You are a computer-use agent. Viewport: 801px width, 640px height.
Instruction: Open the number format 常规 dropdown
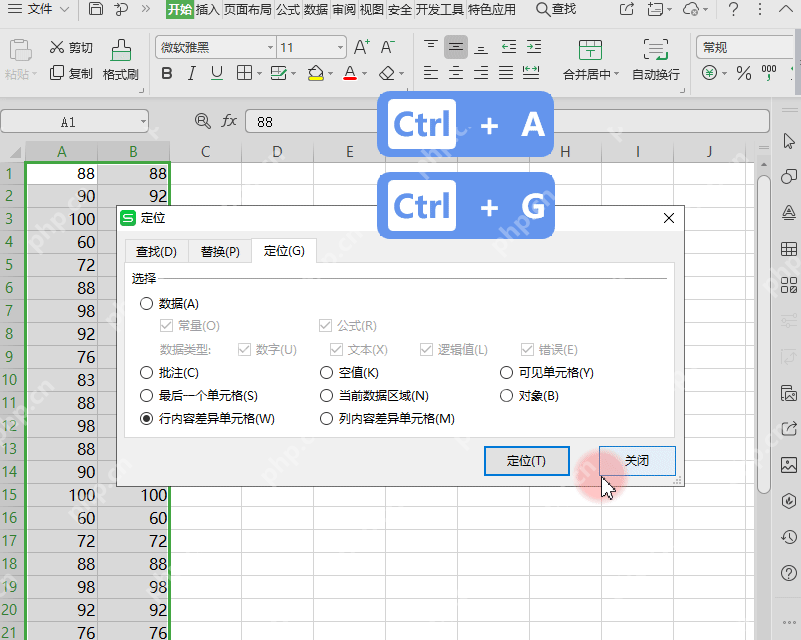[747, 48]
